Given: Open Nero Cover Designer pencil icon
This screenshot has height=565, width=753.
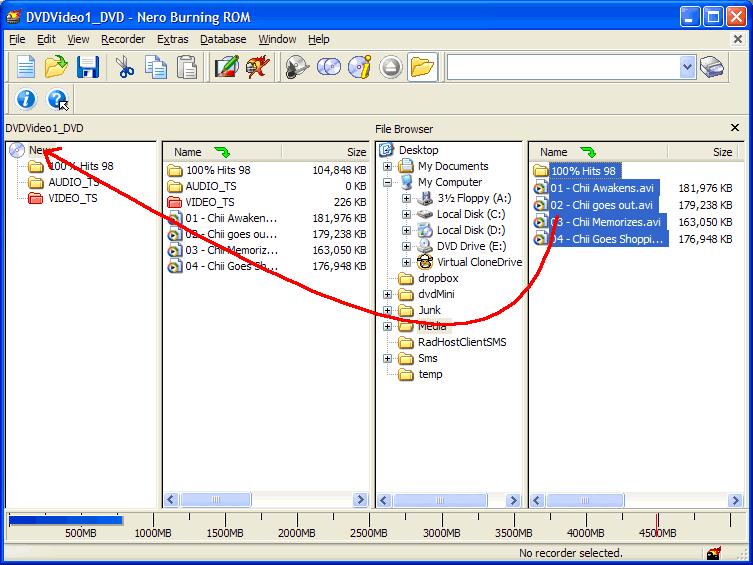Looking at the screenshot, I should pyautogui.click(x=227, y=67).
